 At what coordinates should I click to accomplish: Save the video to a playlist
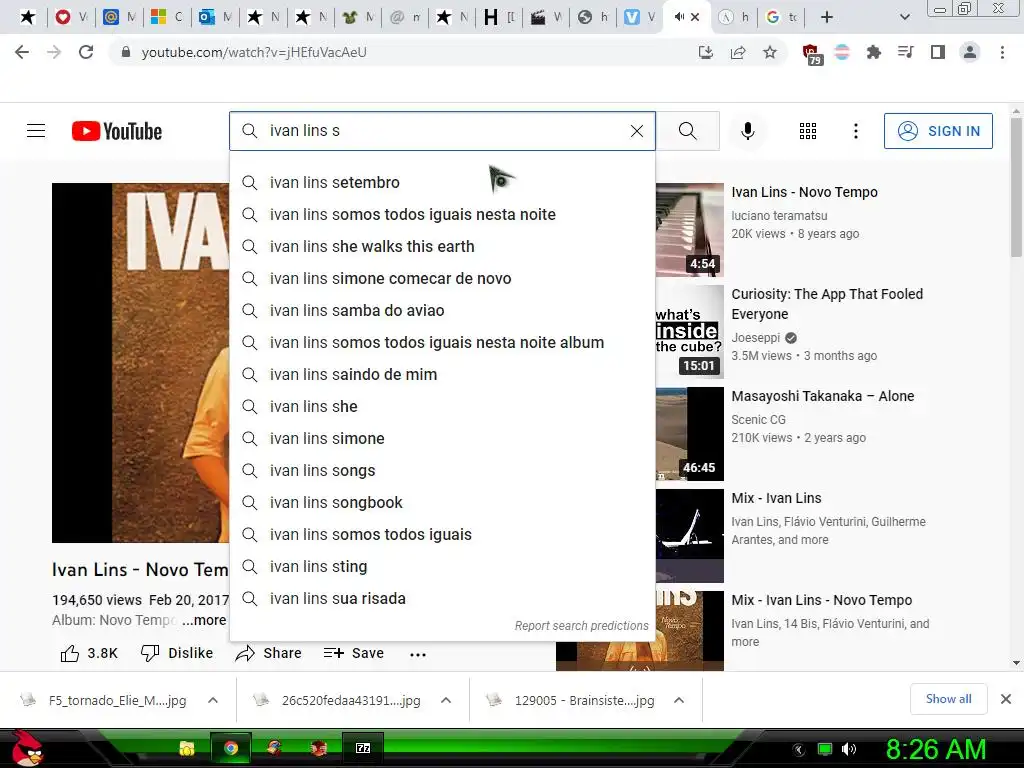(x=353, y=653)
